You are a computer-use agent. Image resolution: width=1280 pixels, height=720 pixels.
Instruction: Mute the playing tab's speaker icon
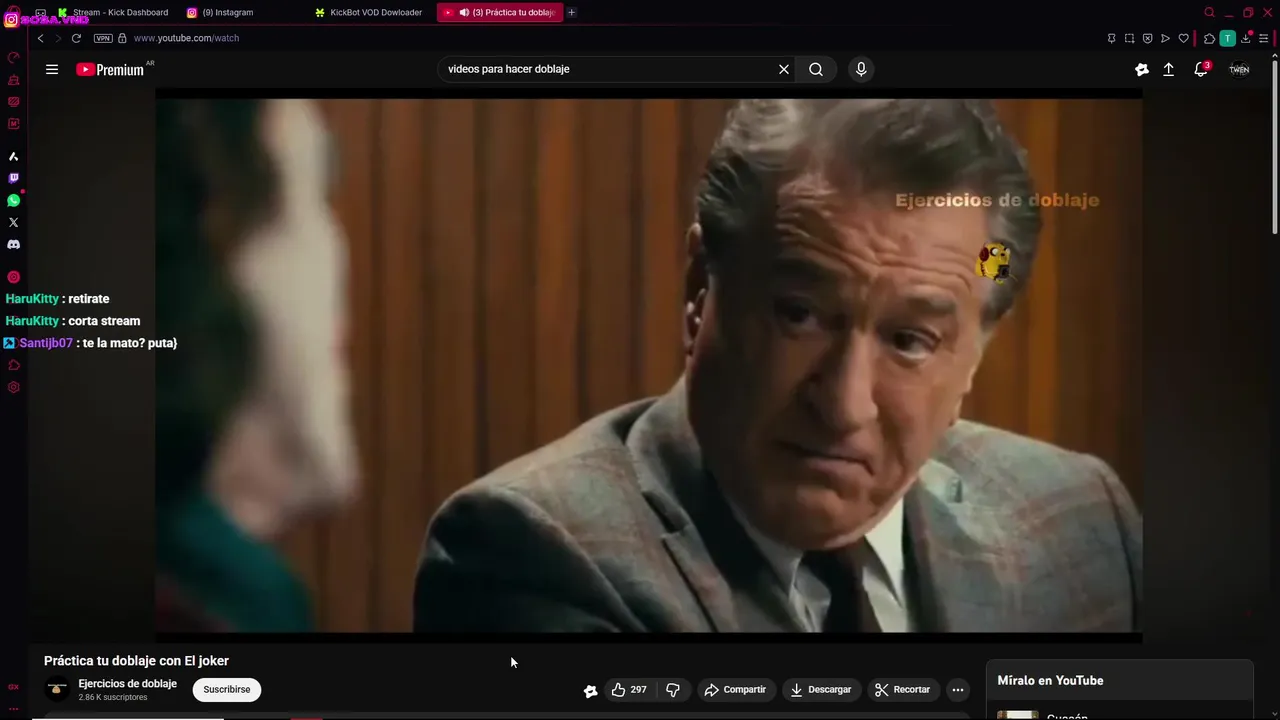click(464, 12)
